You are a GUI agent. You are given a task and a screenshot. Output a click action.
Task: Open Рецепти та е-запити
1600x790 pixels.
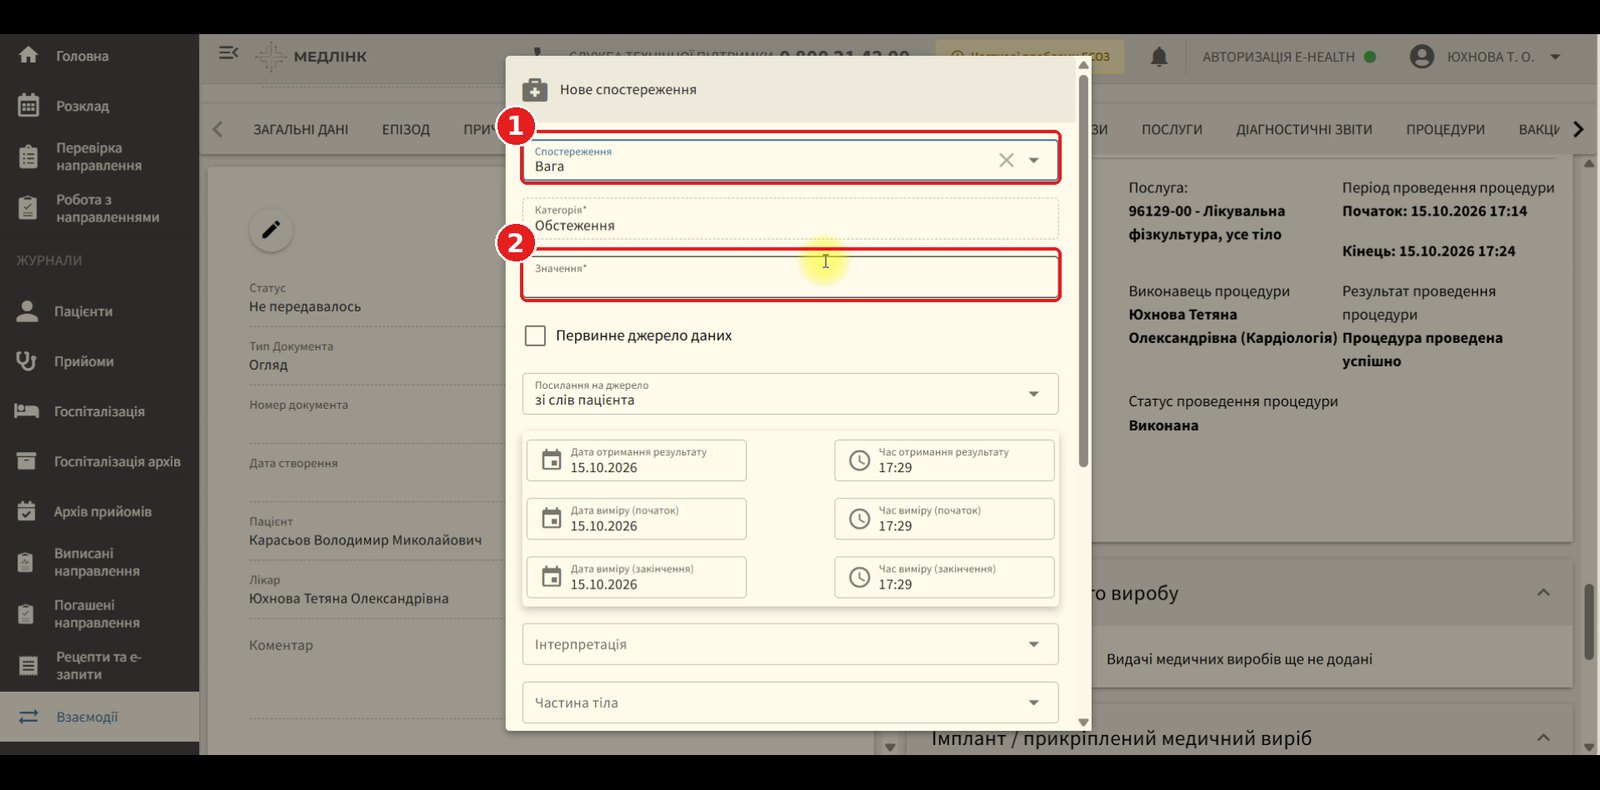[99, 666]
